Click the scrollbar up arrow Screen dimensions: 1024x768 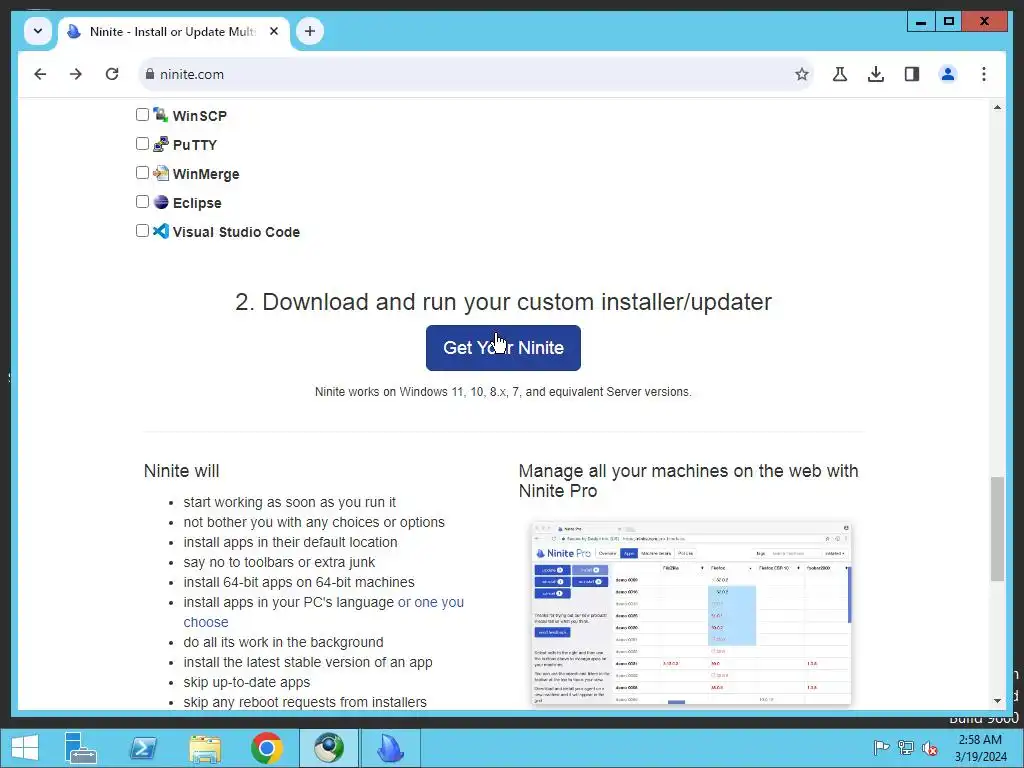997,107
